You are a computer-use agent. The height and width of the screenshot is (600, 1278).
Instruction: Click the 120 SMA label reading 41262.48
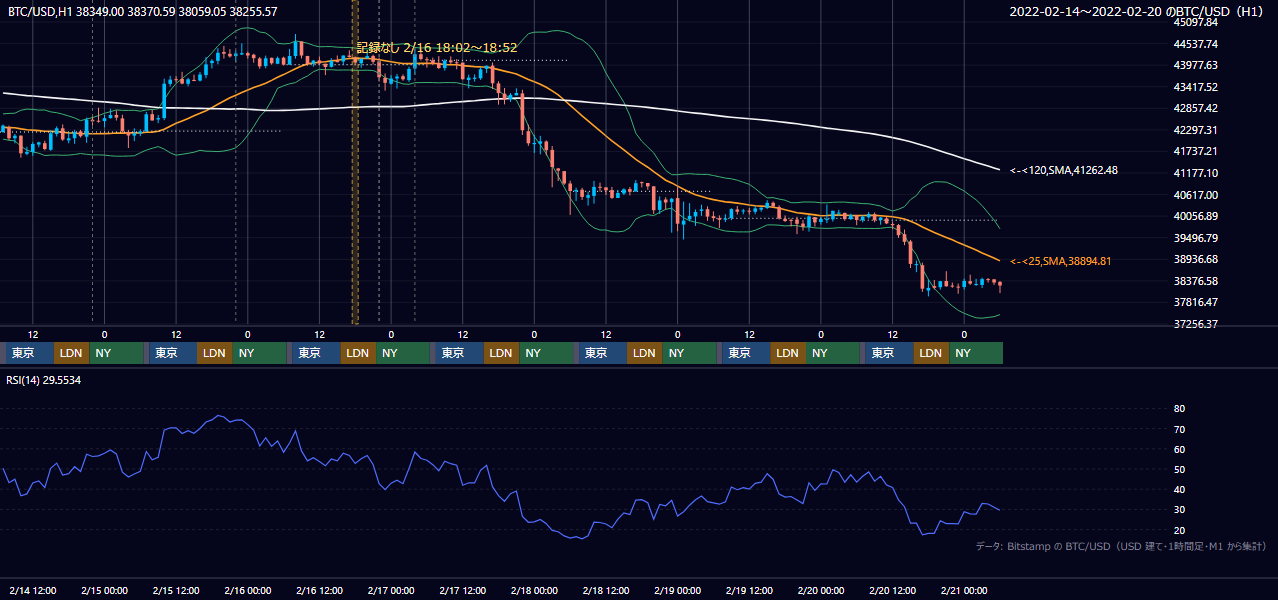pyautogui.click(x=1064, y=171)
